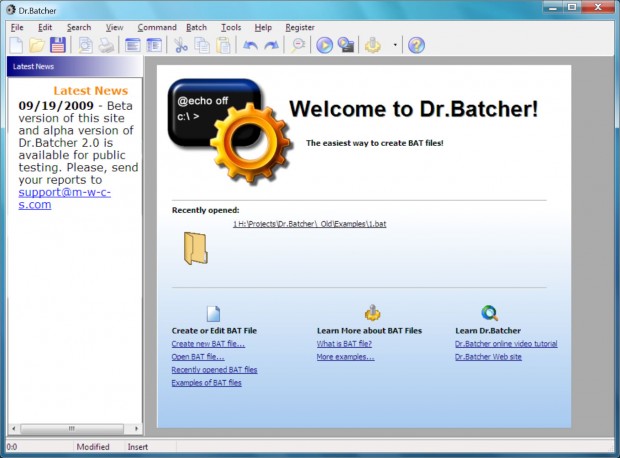Image resolution: width=620 pixels, height=458 pixels.
Task: Click the Cut scissors icon
Action: pos(181,45)
